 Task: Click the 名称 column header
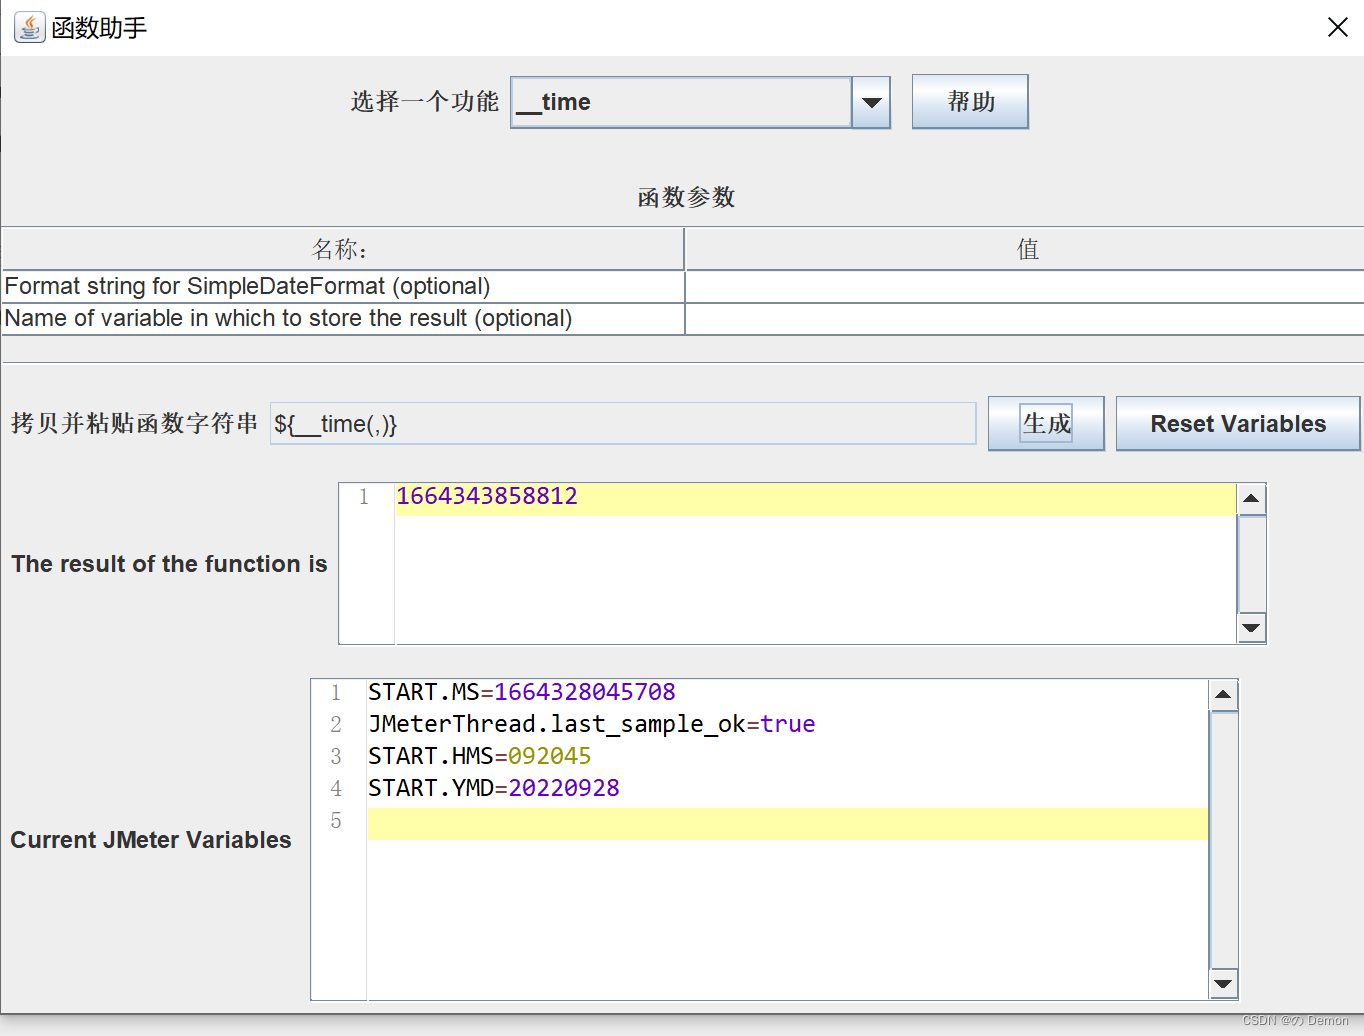coord(343,249)
